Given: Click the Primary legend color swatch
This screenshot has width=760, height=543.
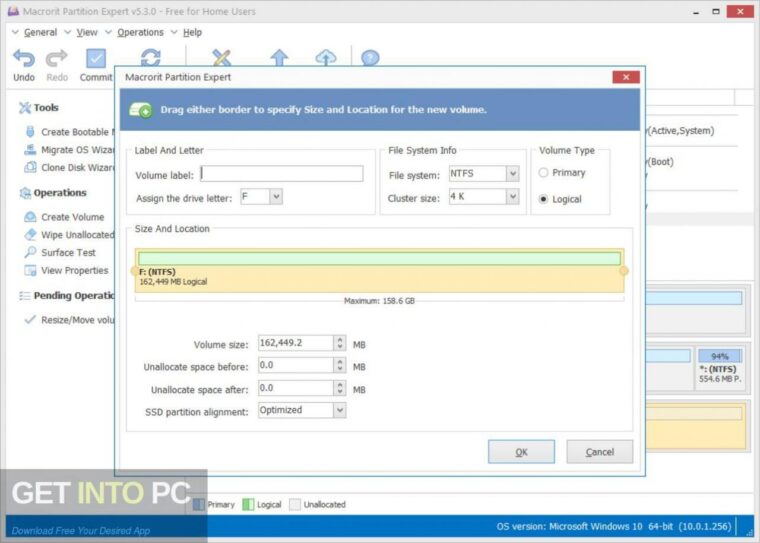Looking at the screenshot, I should (x=199, y=505).
